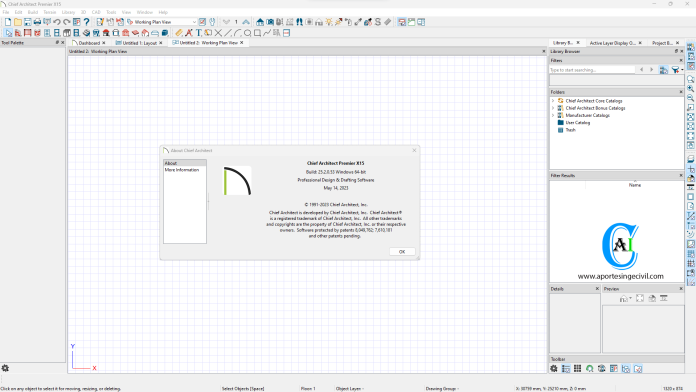Expand Chief Architect Core Catalogs folder
Viewport: 696px width, 392px height.
coord(553,101)
